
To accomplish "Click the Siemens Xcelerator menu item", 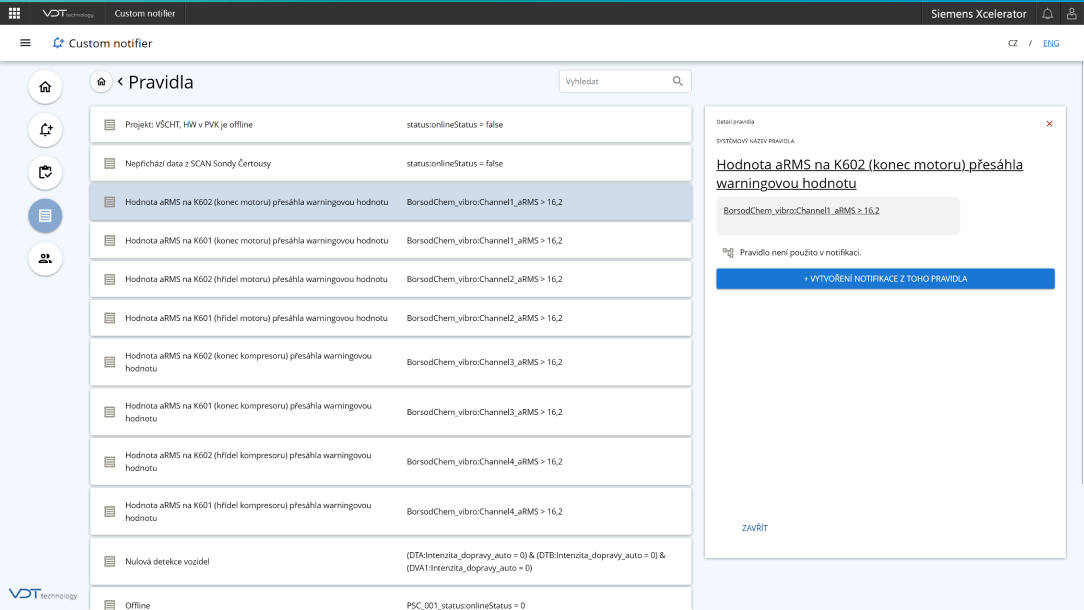I will tap(978, 13).
